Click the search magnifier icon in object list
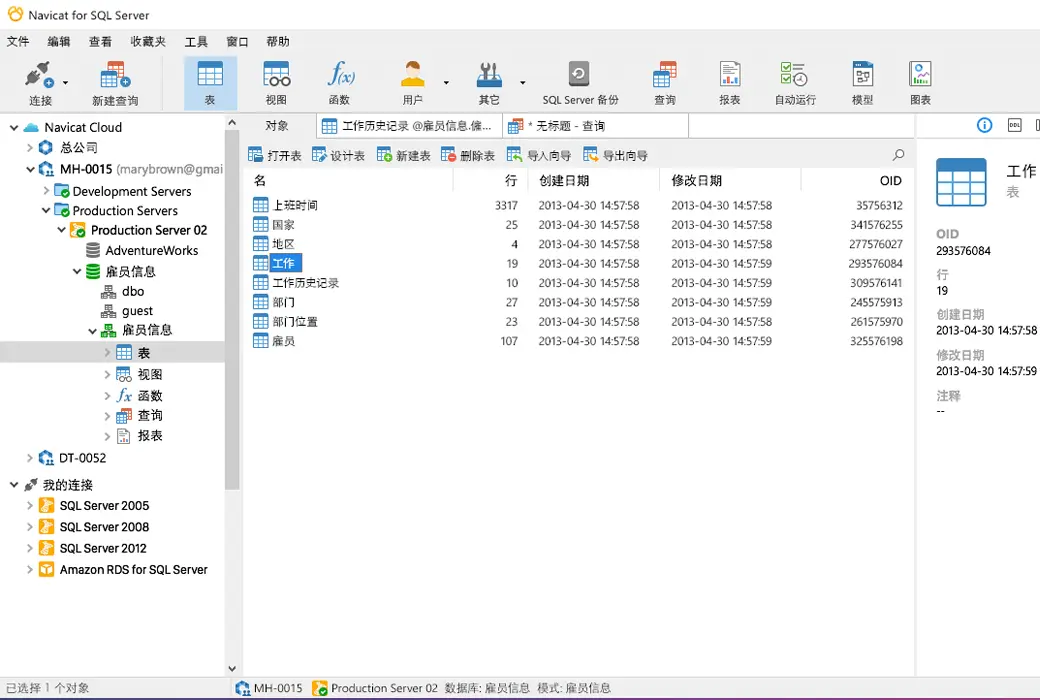 tap(898, 155)
